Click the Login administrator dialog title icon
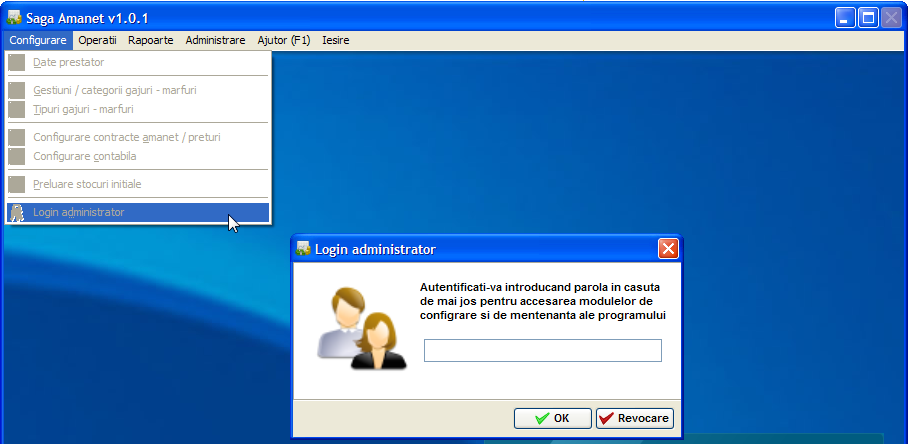 (303, 249)
